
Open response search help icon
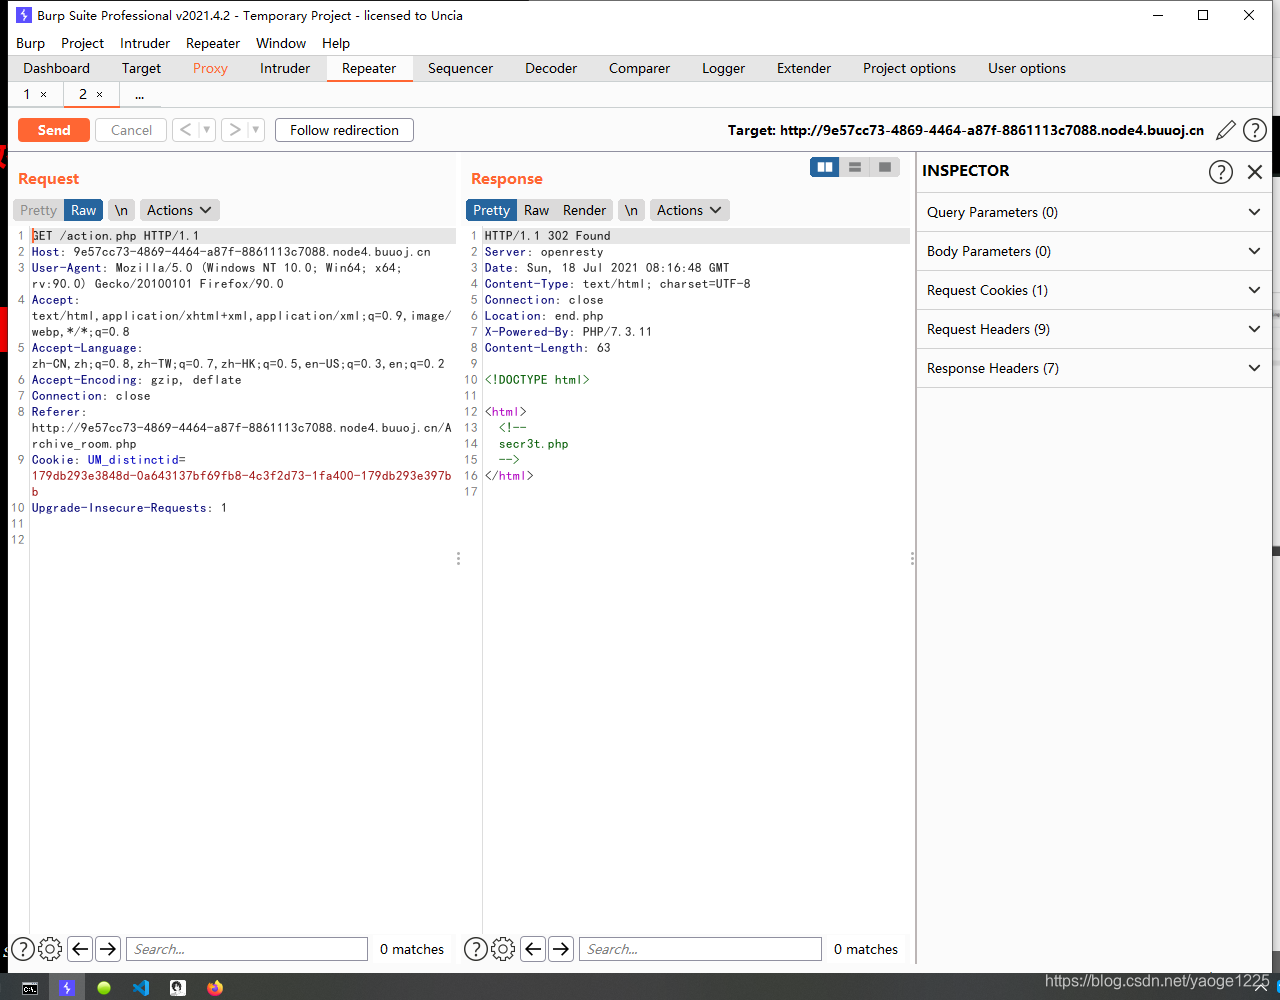click(476, 949)
